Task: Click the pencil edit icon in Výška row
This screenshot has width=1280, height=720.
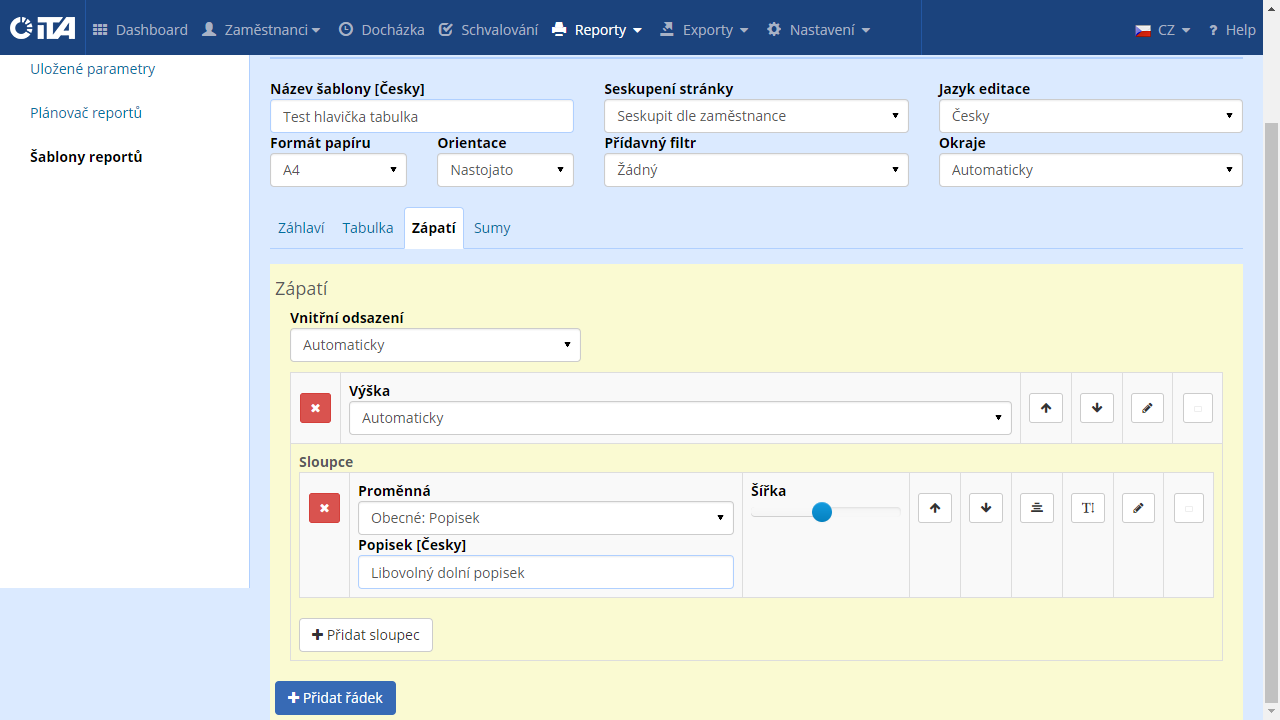Action: tap(1147, 408)
